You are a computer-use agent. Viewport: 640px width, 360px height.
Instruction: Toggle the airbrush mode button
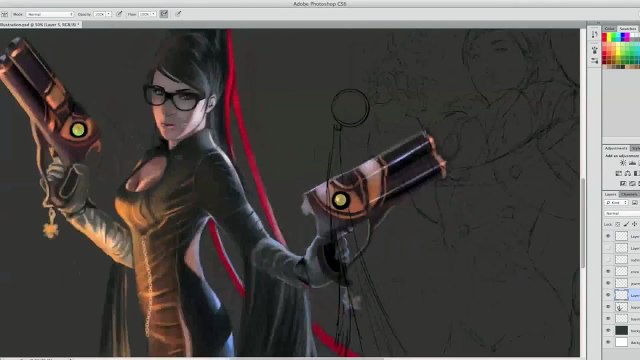(x=164, y=14)
